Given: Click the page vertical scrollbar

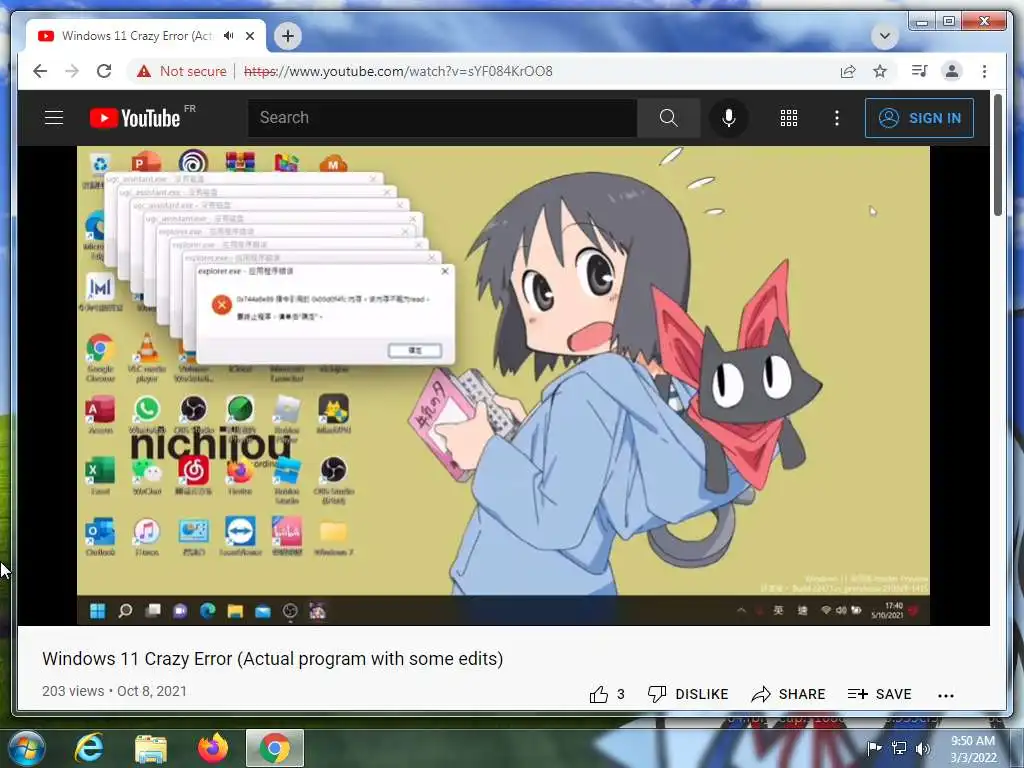Looking at the screenshot, I should (x=998, y=155).
